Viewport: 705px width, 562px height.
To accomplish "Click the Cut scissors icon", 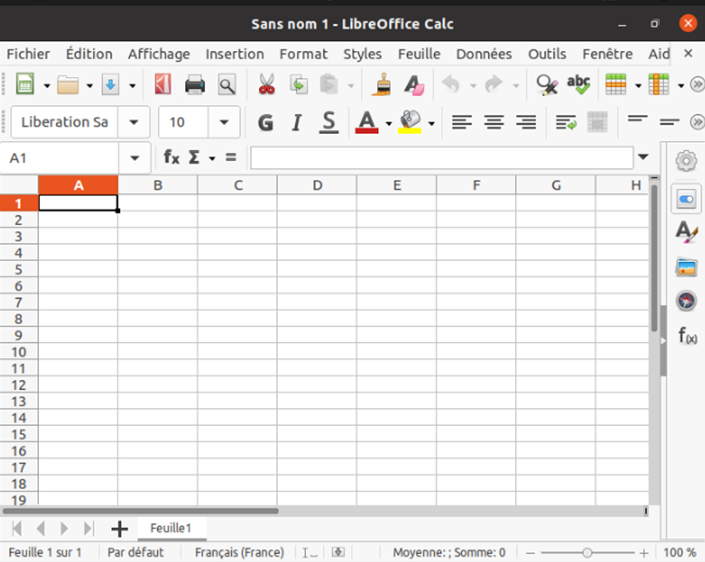I will [266, 85].
